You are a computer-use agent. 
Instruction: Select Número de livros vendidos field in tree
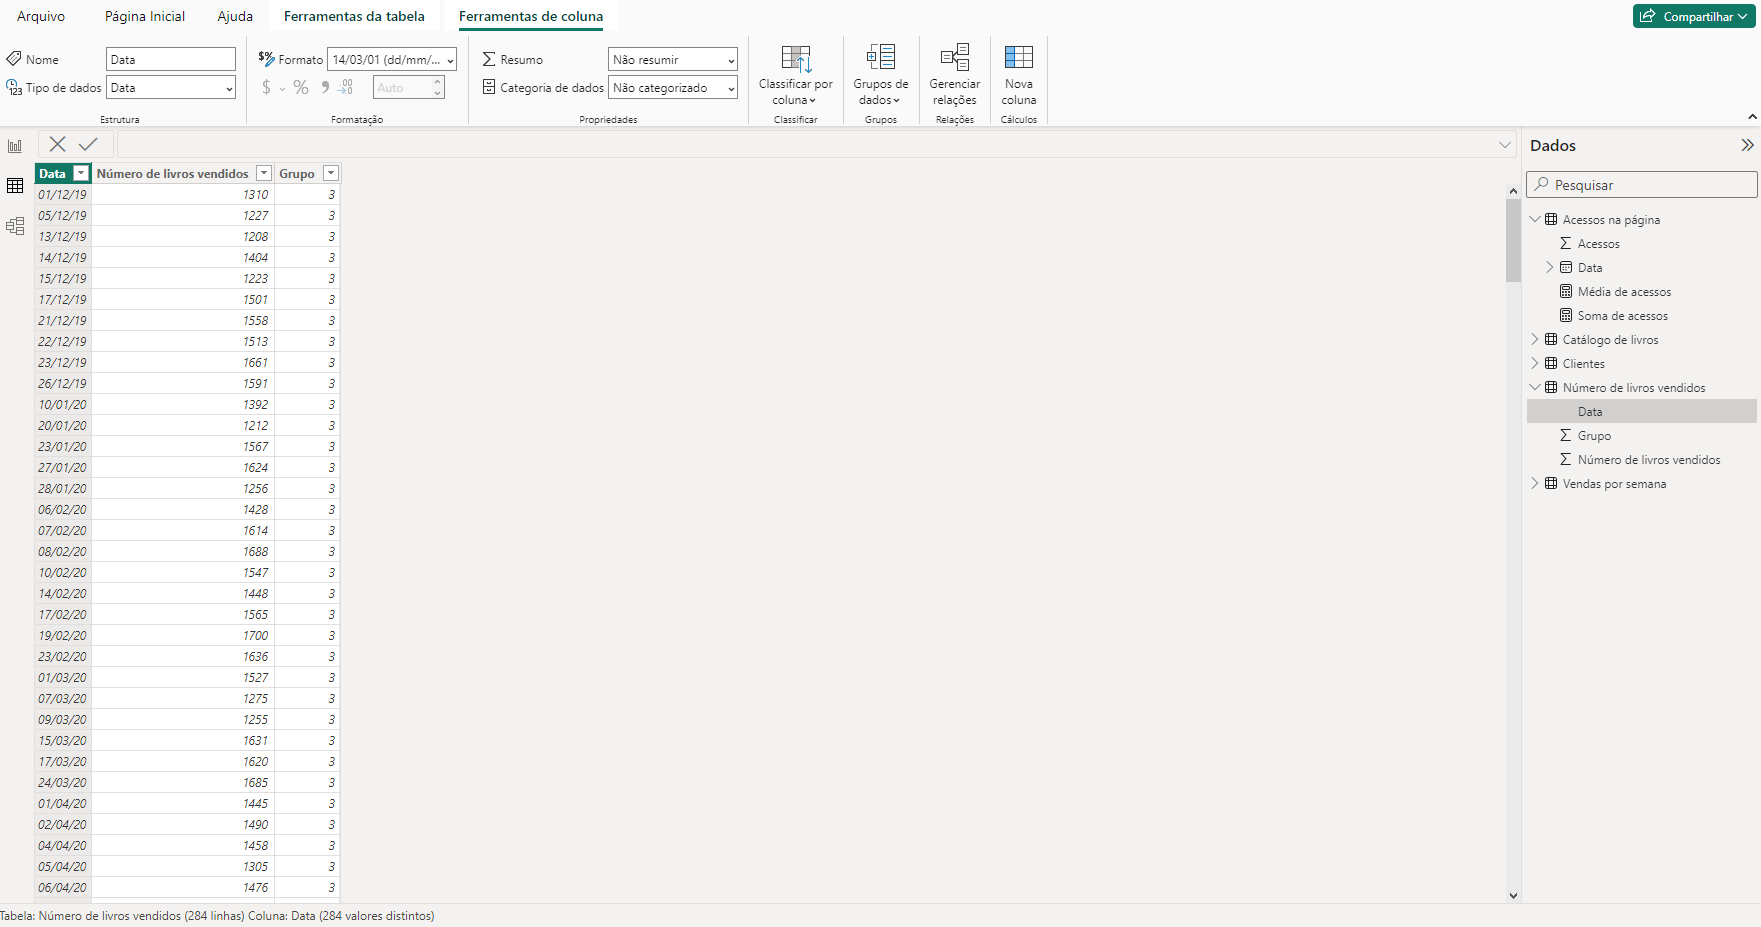coord(1649,460)
